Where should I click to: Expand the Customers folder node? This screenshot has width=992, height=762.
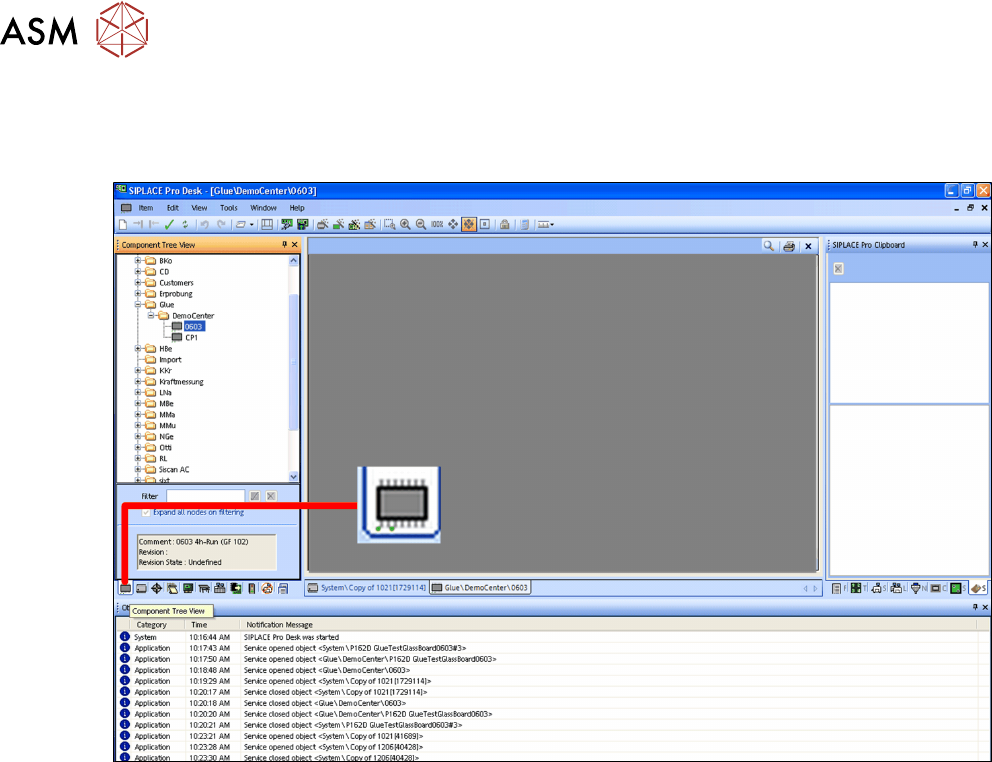pos(138,283)
